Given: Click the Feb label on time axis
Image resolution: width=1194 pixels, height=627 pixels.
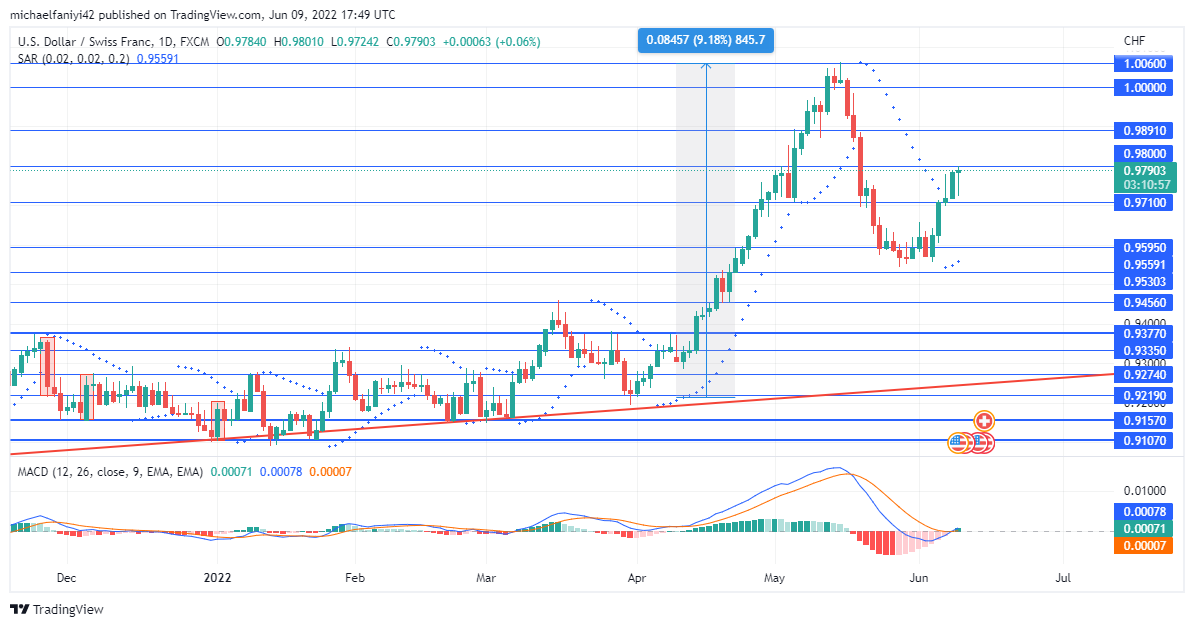Looking at the screenshot, I should point(355,577).
